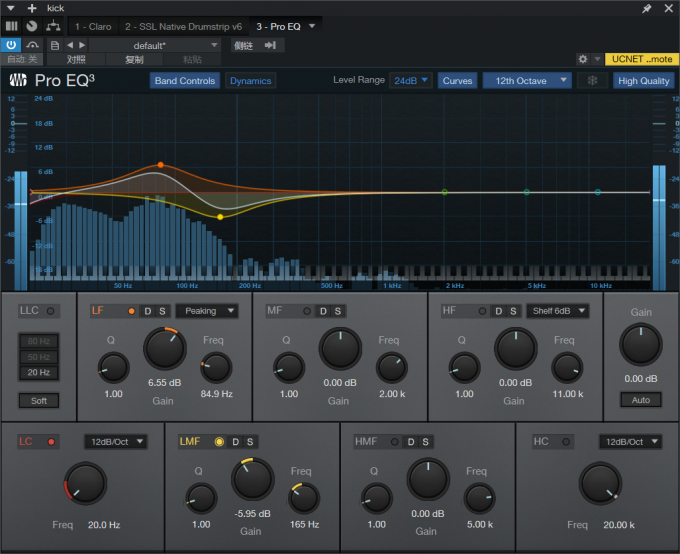Click the MF band D dynamics icon

click(323, 311)
